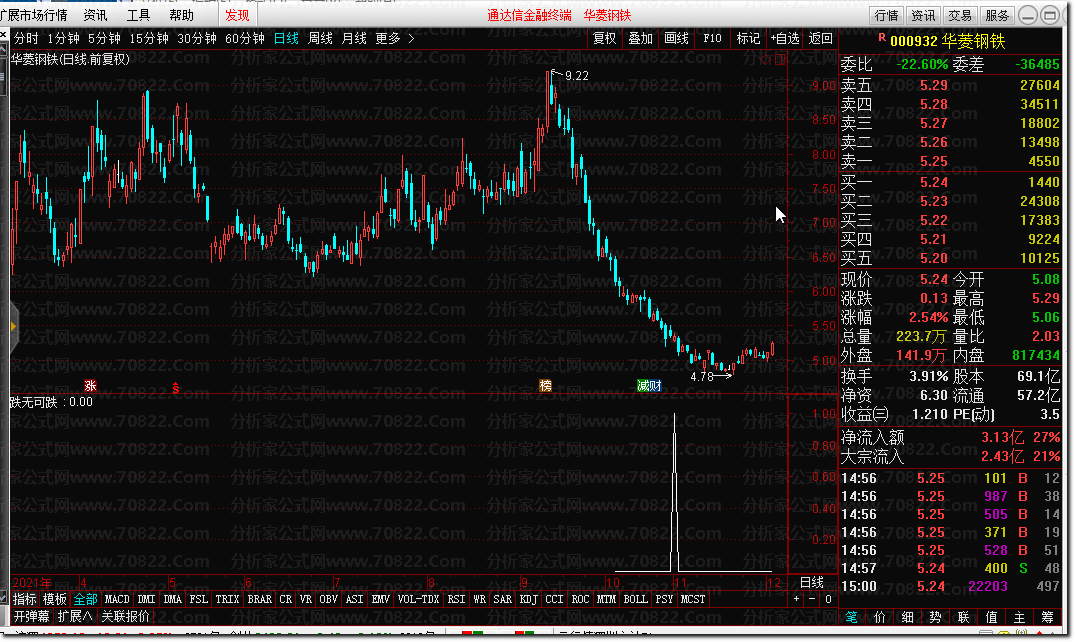1076x642 pixels.
Task: Expand the 更多 periods dropdown
Action: click(395, 38)
